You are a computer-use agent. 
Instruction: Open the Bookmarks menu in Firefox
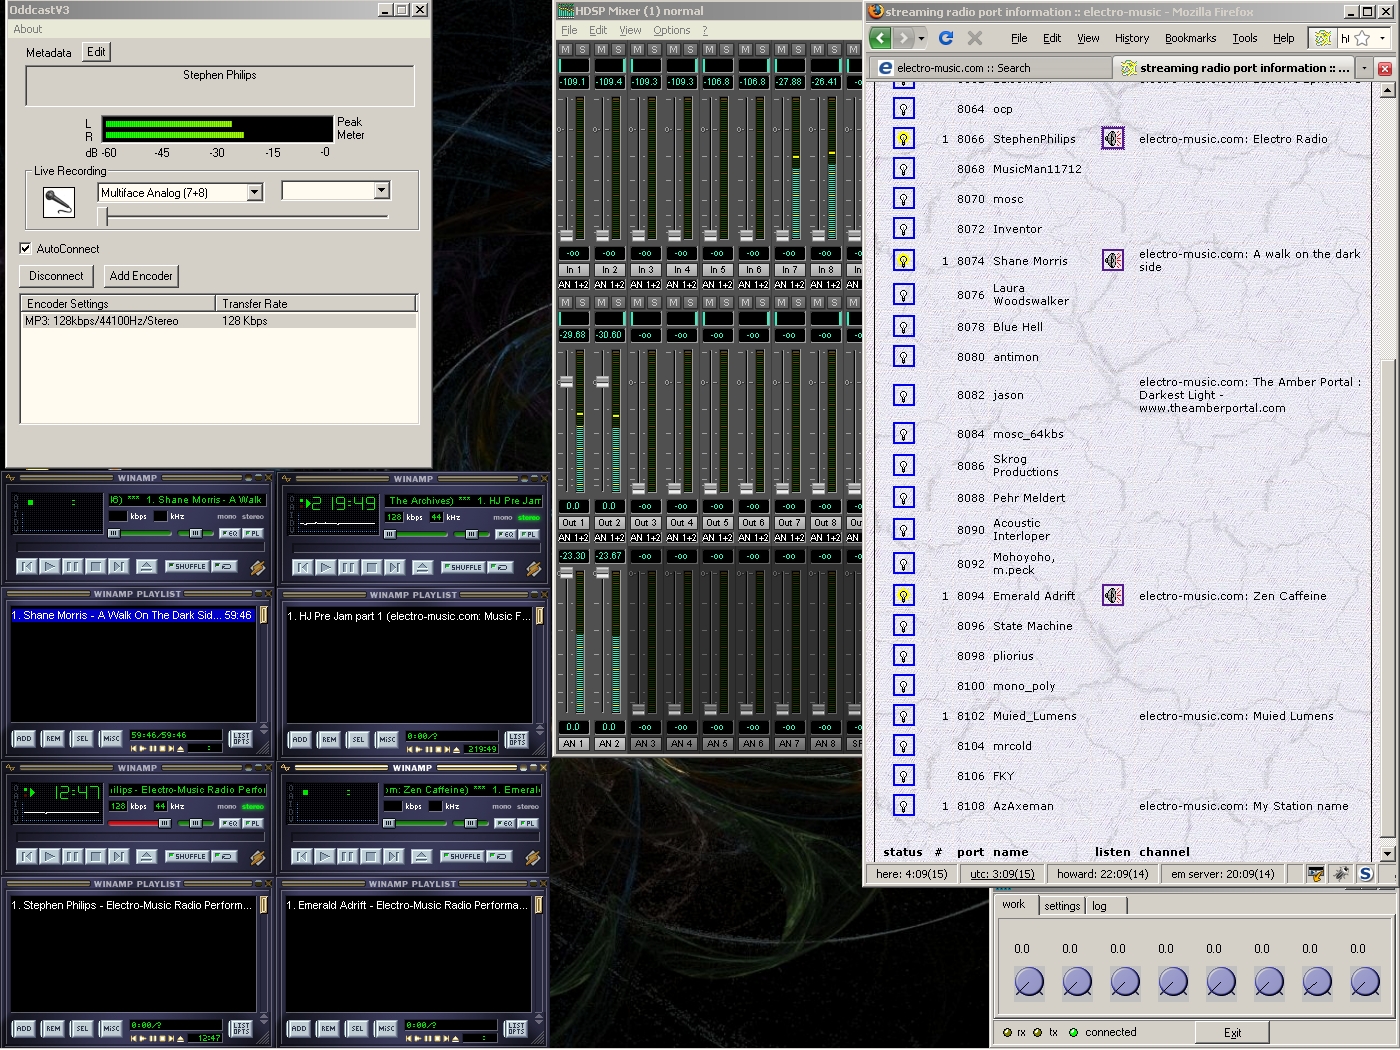[x=1190, y=38]
